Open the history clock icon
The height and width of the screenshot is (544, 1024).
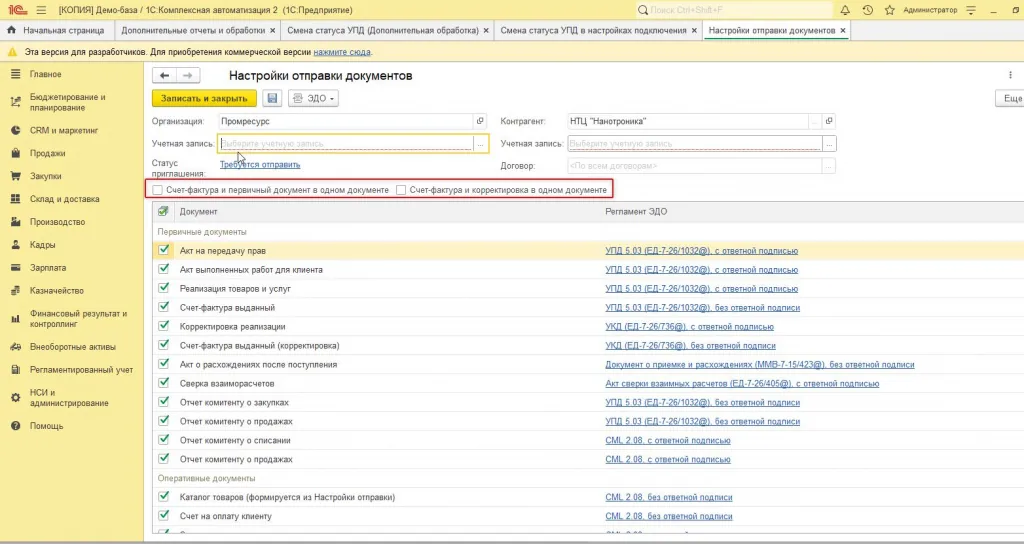pyautogui.click(x=867, y=10)
